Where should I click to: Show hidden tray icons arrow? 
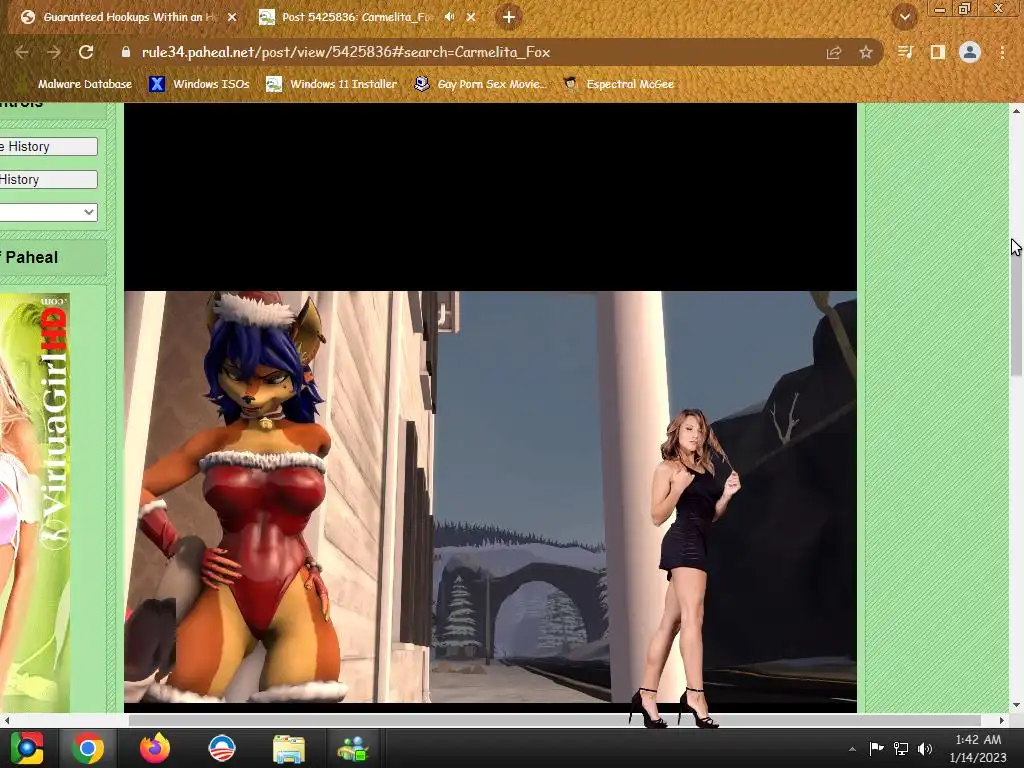click(852, 749)
